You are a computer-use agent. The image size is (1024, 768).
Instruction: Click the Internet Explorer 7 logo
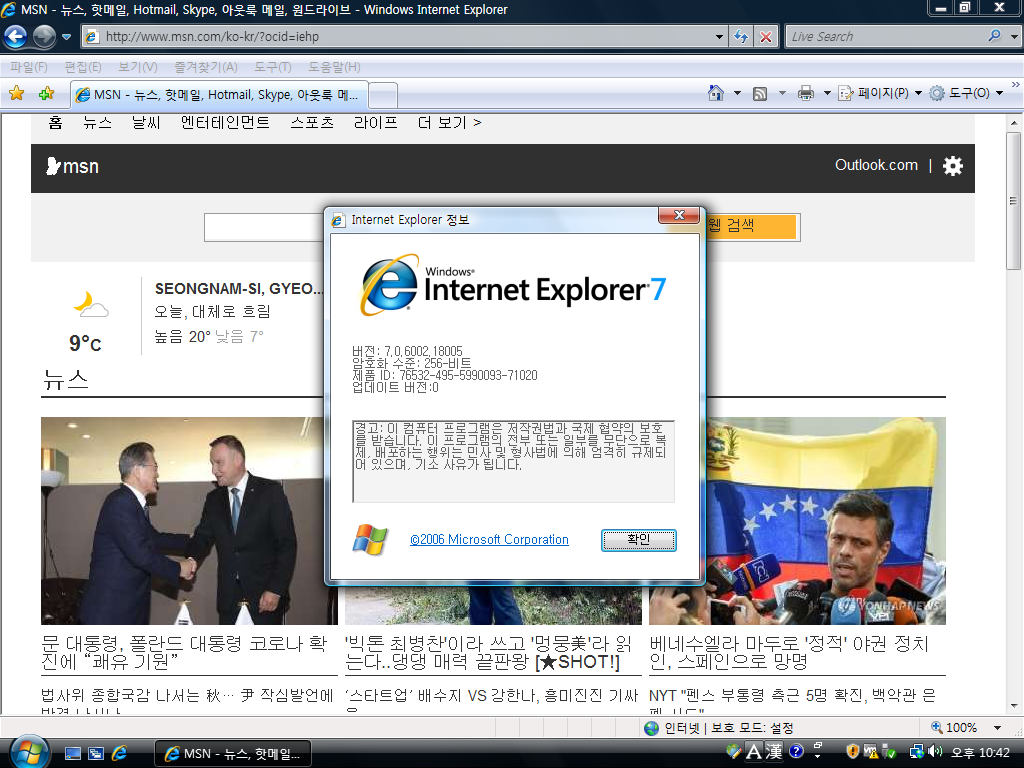[x=513, y=286]
